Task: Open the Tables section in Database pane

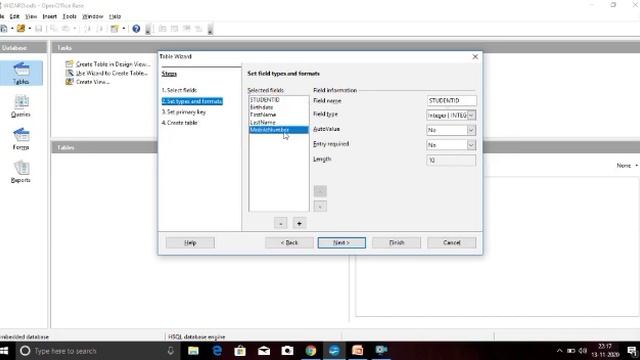Action: [x=21, y=73]
